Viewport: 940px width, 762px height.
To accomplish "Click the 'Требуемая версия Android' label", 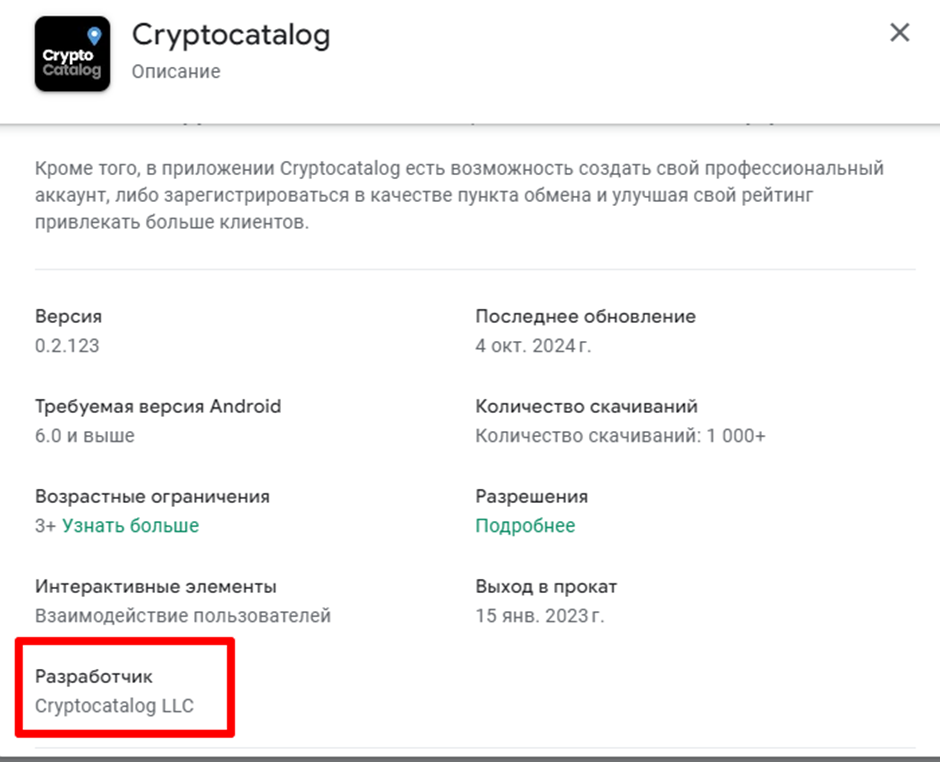I will pyautogui.click(x=158, y=407).
